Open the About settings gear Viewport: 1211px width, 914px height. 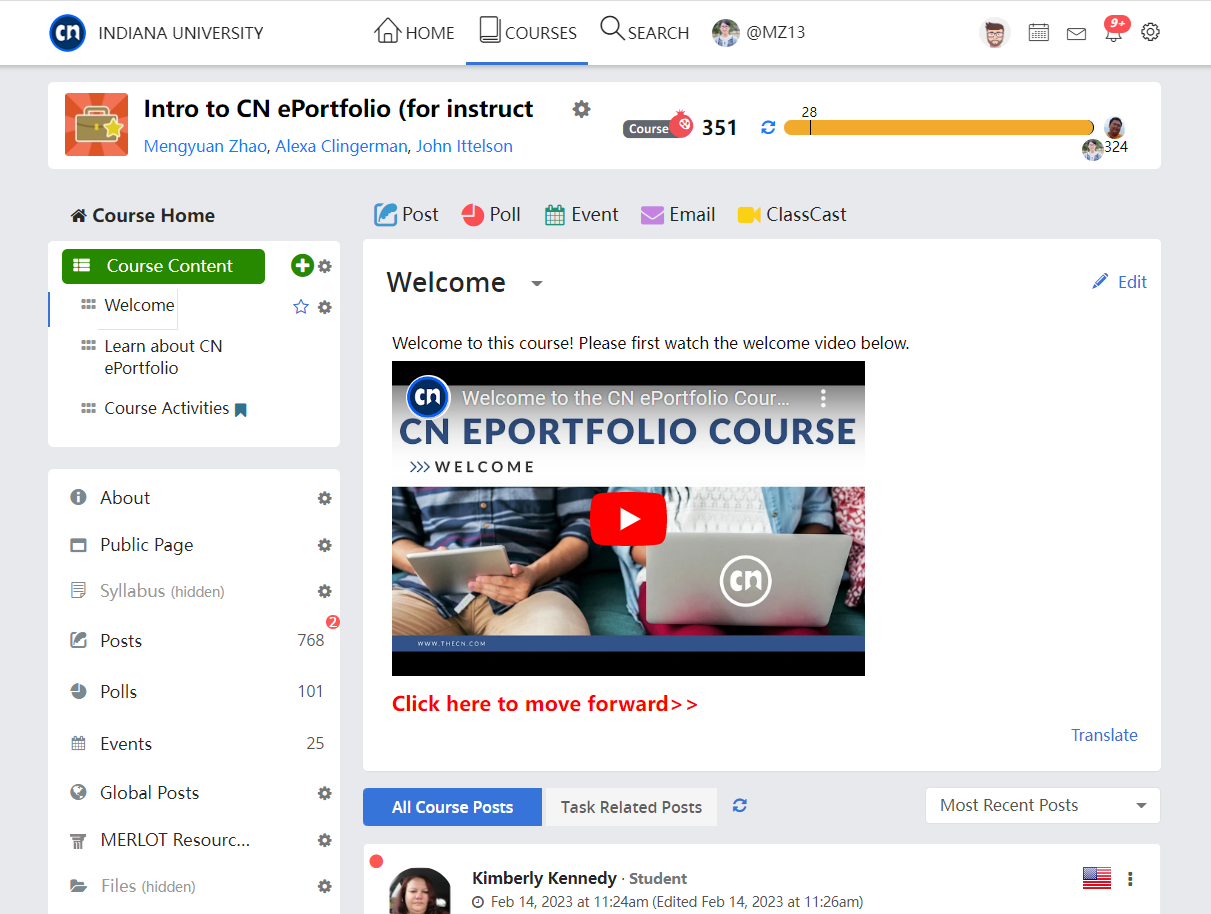(x=325, y=498)
